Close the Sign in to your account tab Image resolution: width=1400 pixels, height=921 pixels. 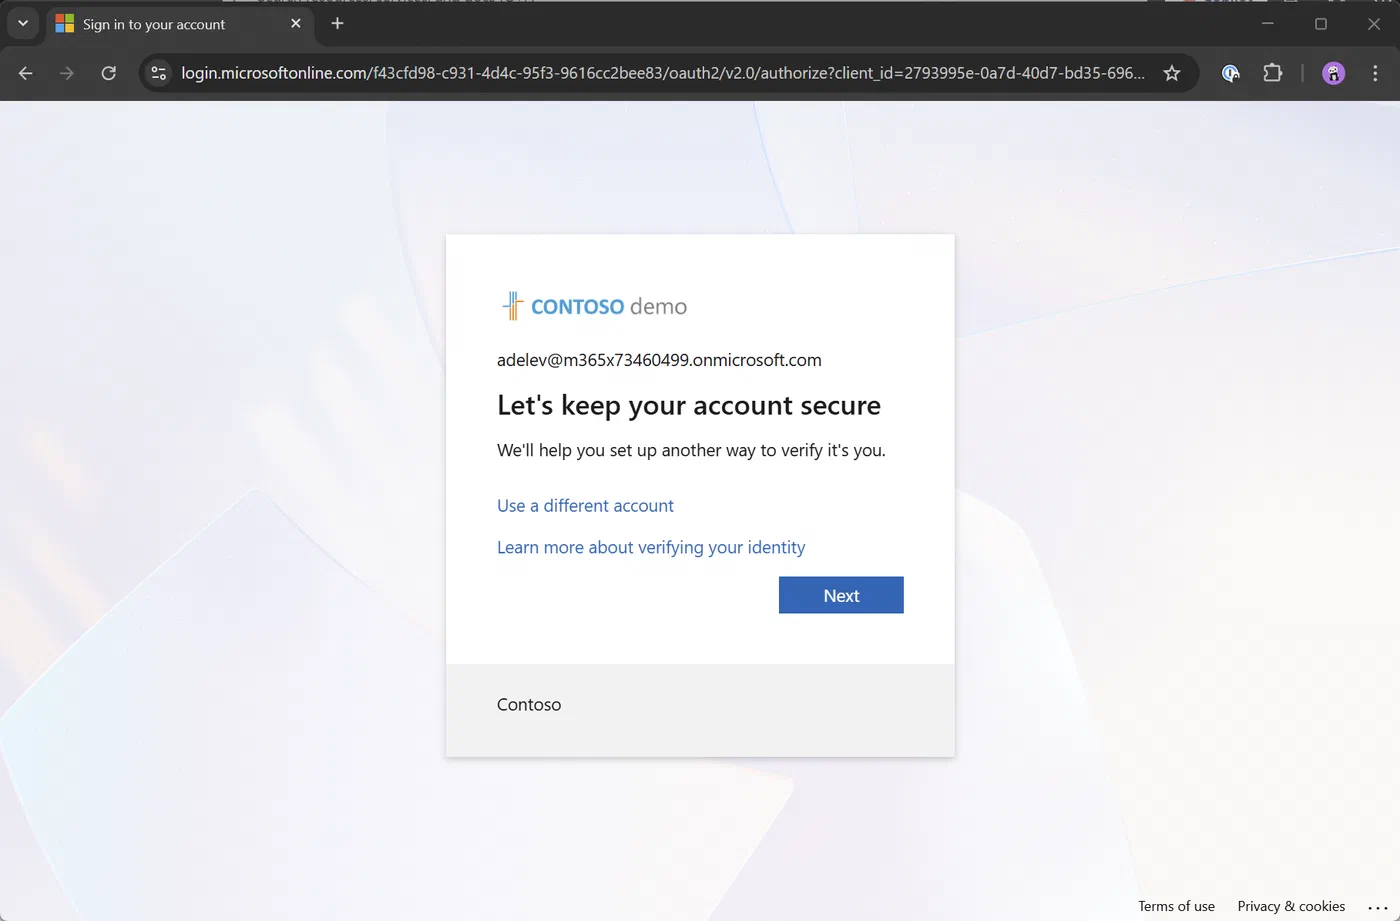pos(296,24)
